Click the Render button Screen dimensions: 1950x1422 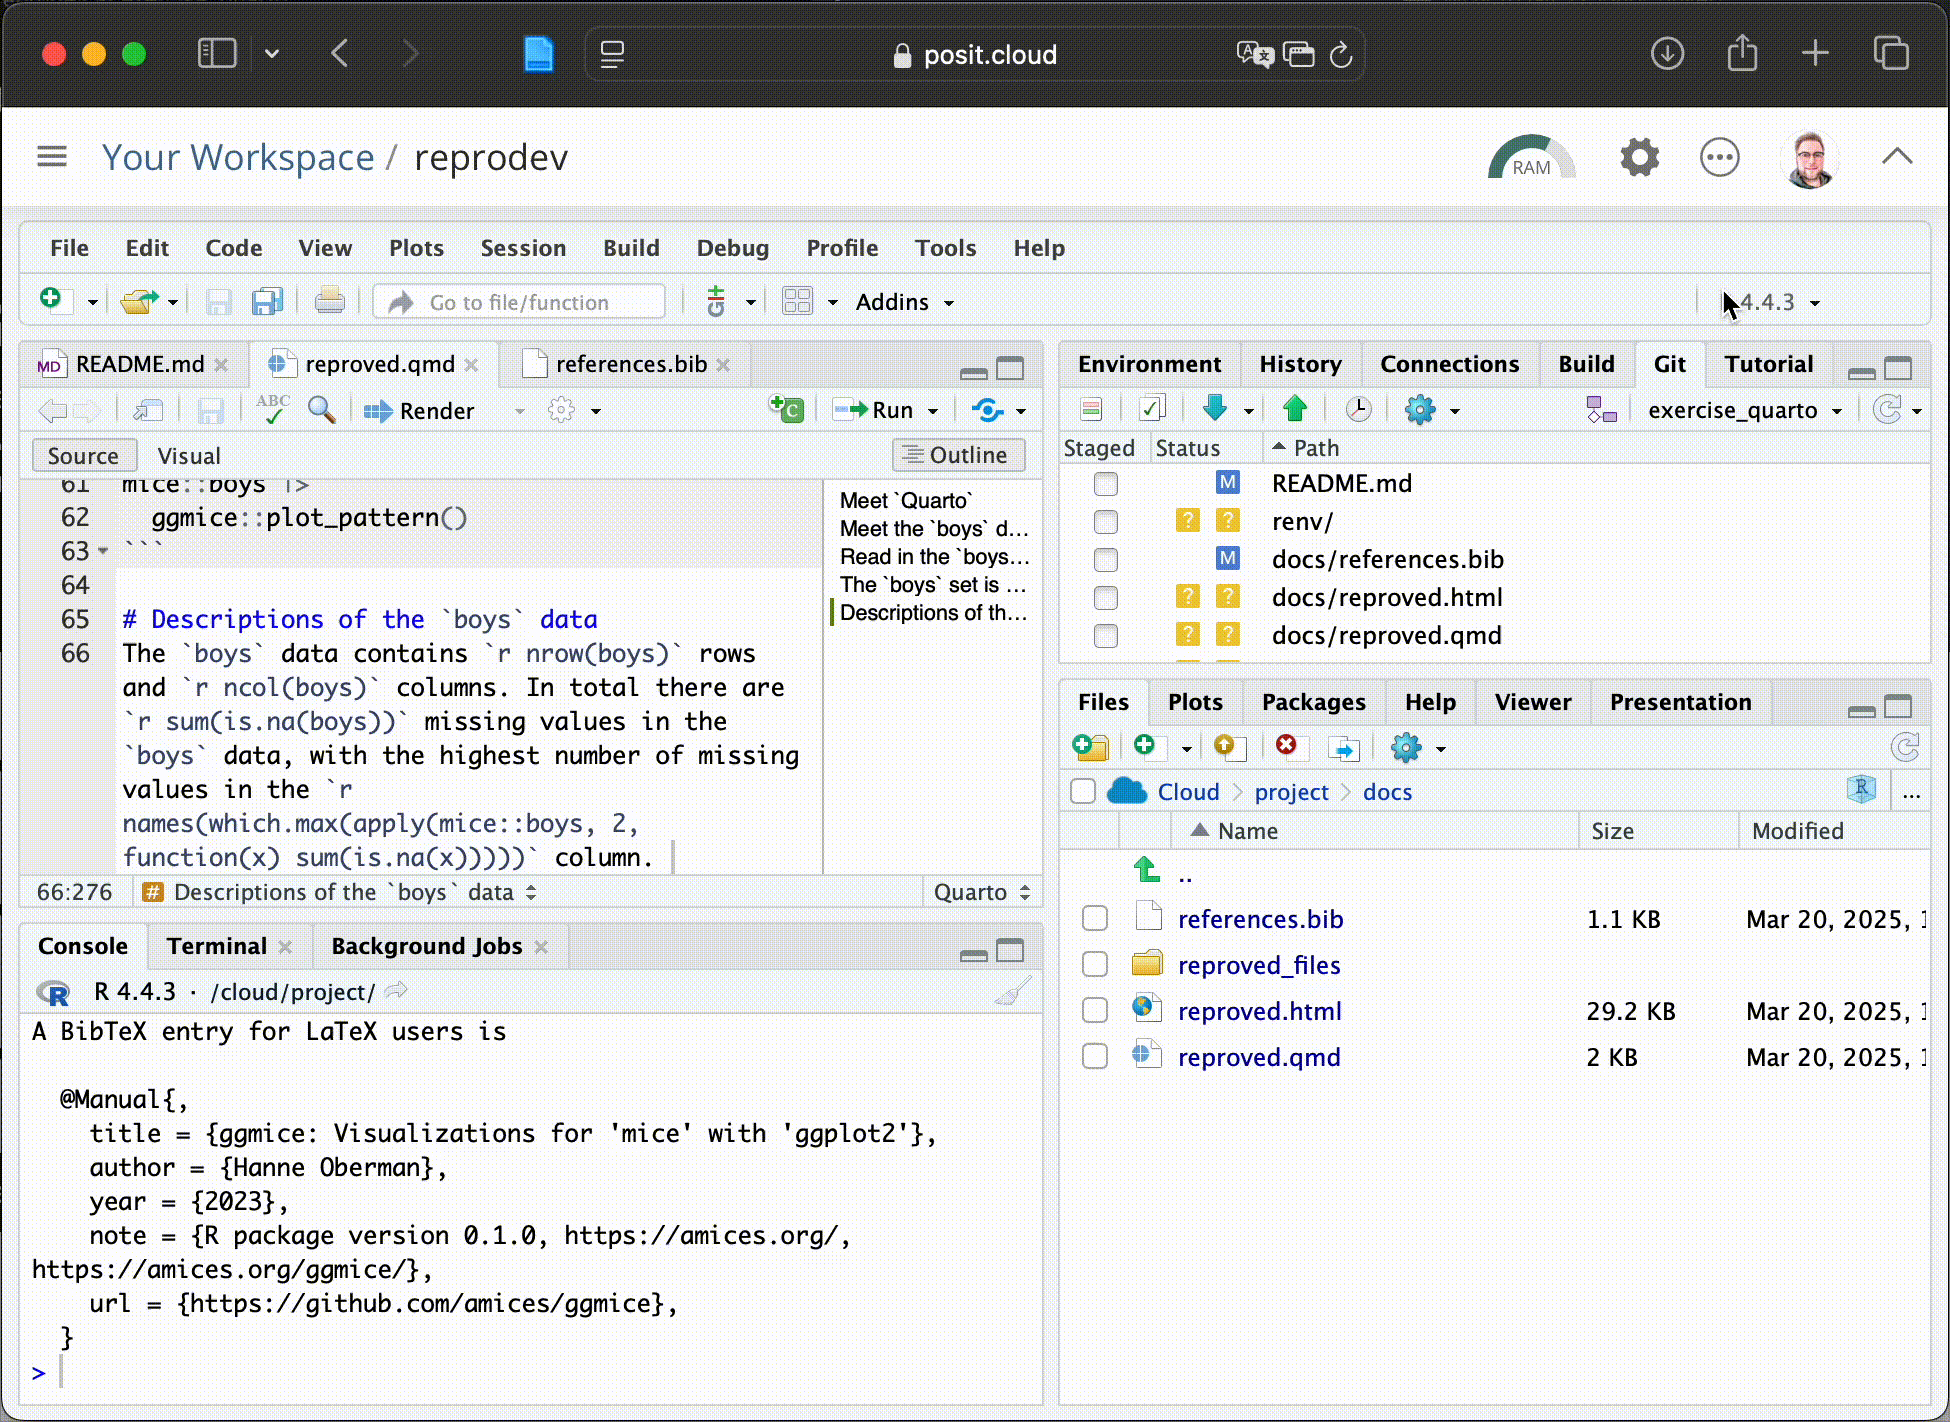[419, 411]
